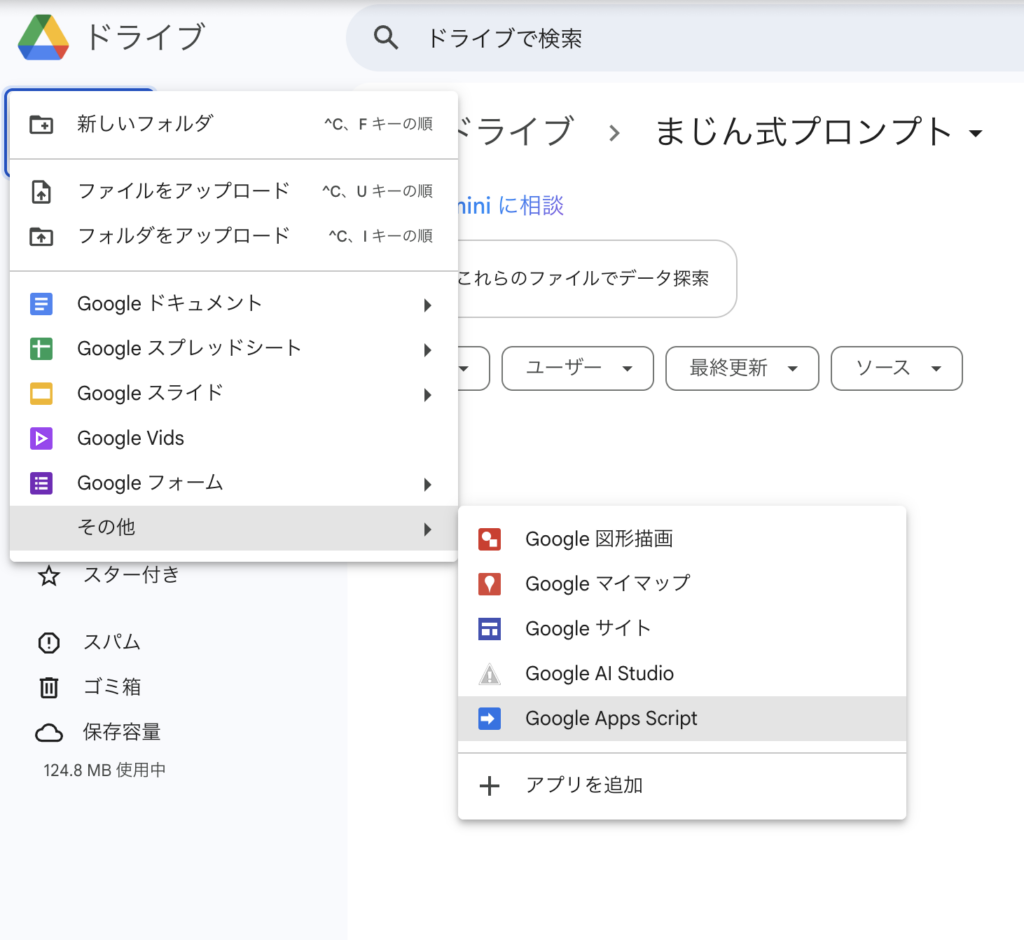Click the Google サイト icon

(489, 629)
